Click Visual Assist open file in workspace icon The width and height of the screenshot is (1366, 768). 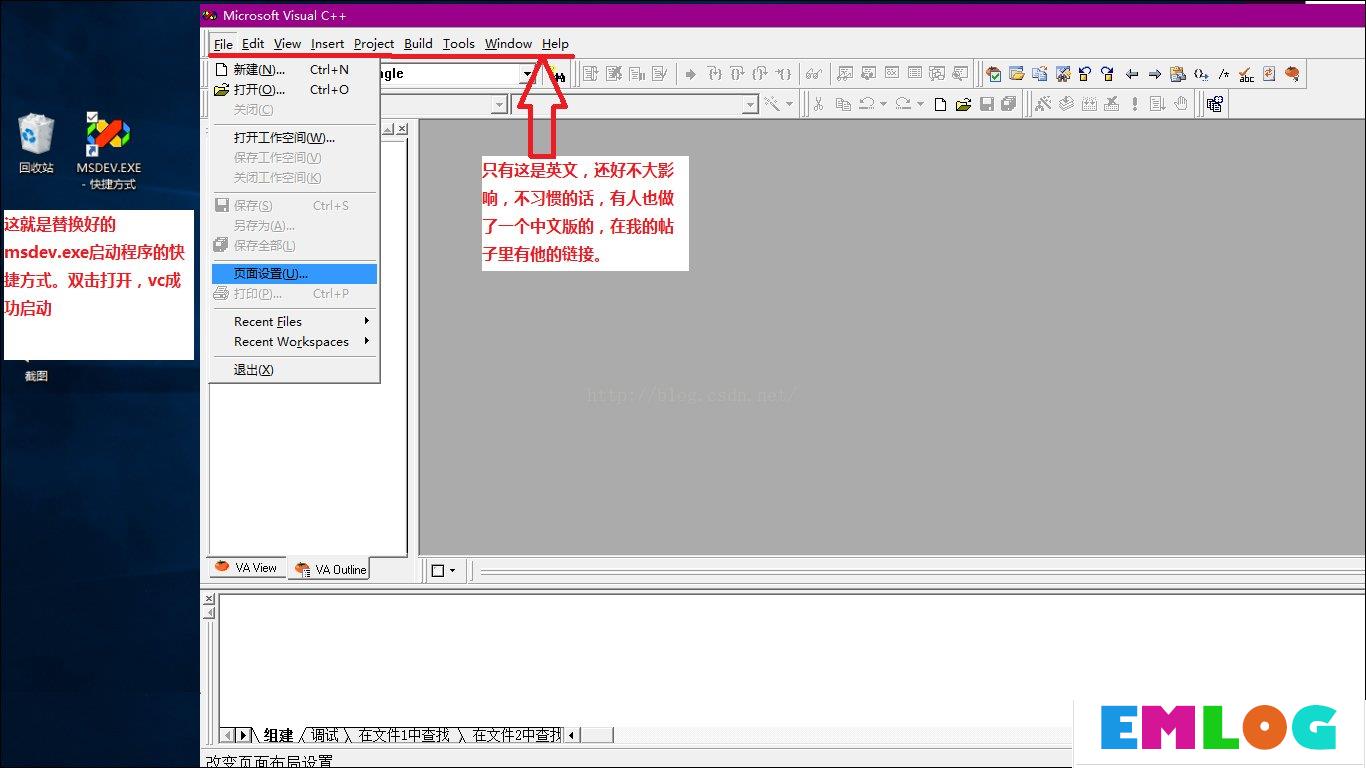pyautogui.click(x=1017, y=74)
